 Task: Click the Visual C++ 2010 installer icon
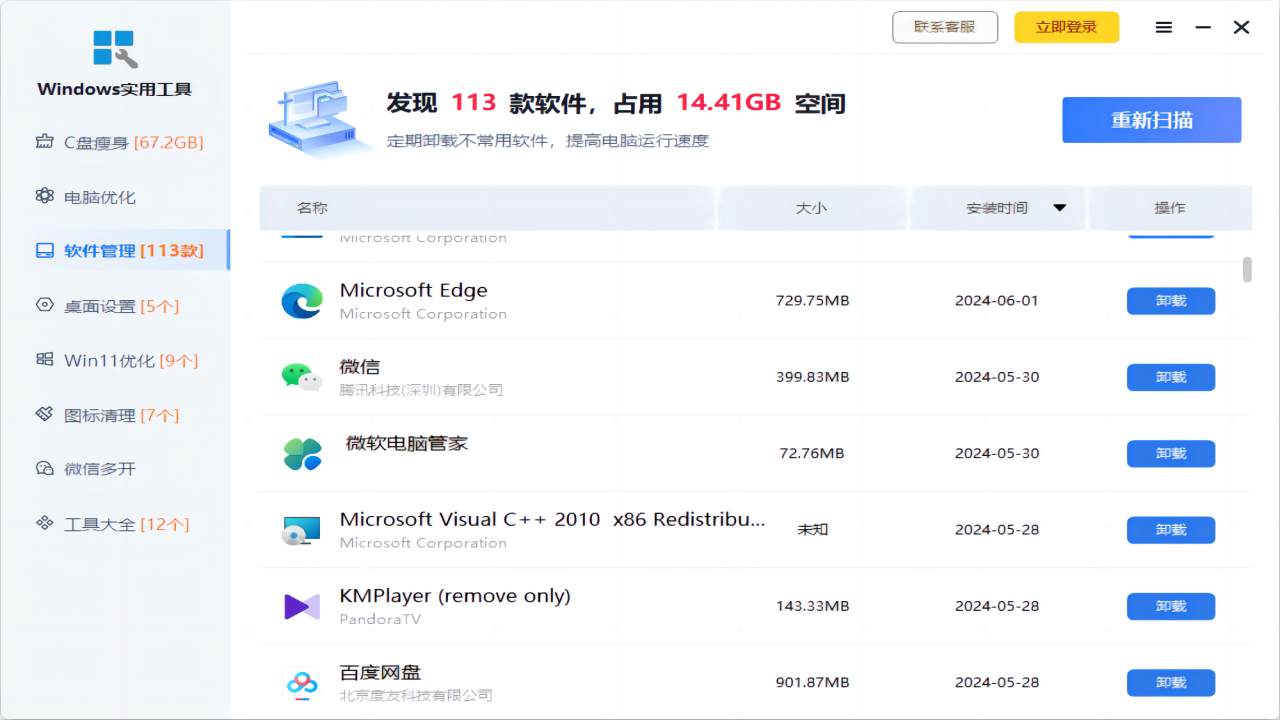pos(301,530)
